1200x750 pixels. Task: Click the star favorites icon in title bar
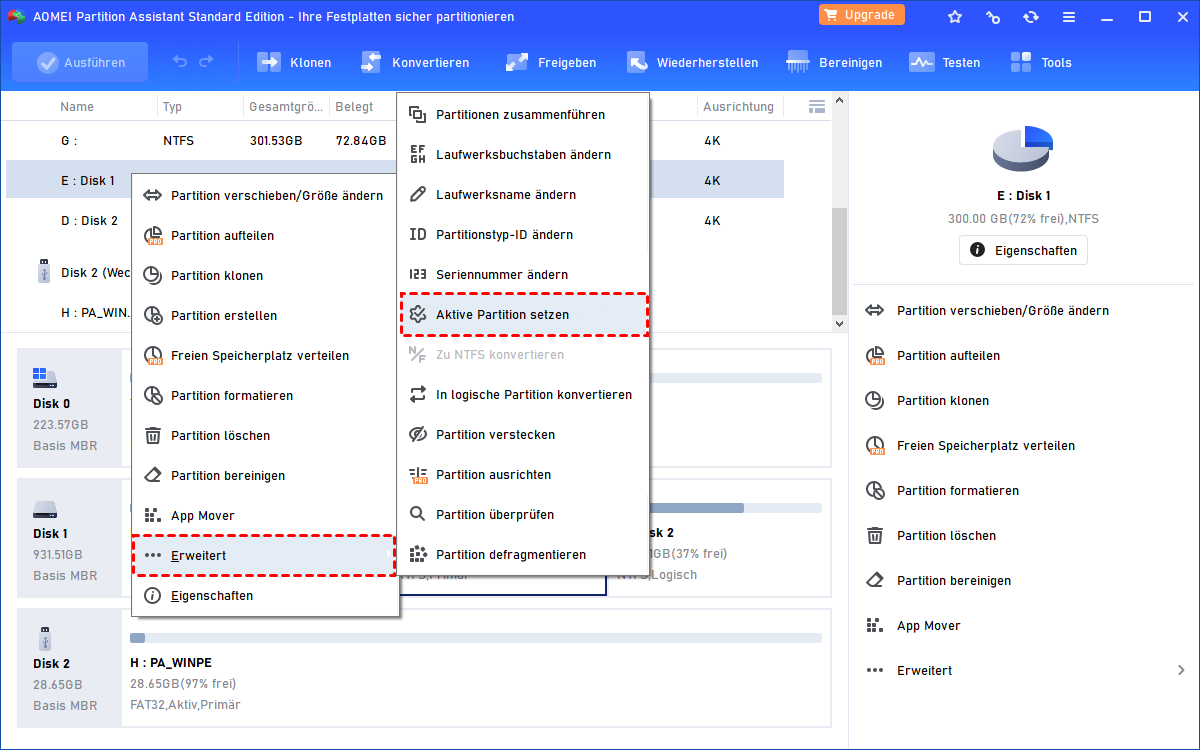[x=955, y=17]
